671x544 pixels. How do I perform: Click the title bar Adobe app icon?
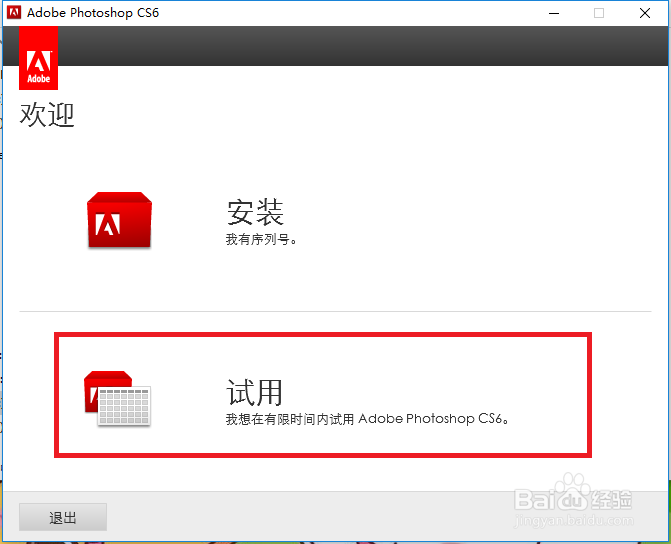point(14,13)
